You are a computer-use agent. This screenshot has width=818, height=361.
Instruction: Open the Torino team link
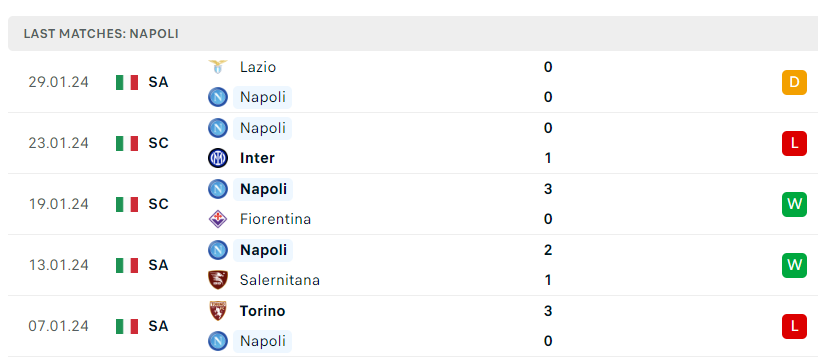tap(262, 311)
